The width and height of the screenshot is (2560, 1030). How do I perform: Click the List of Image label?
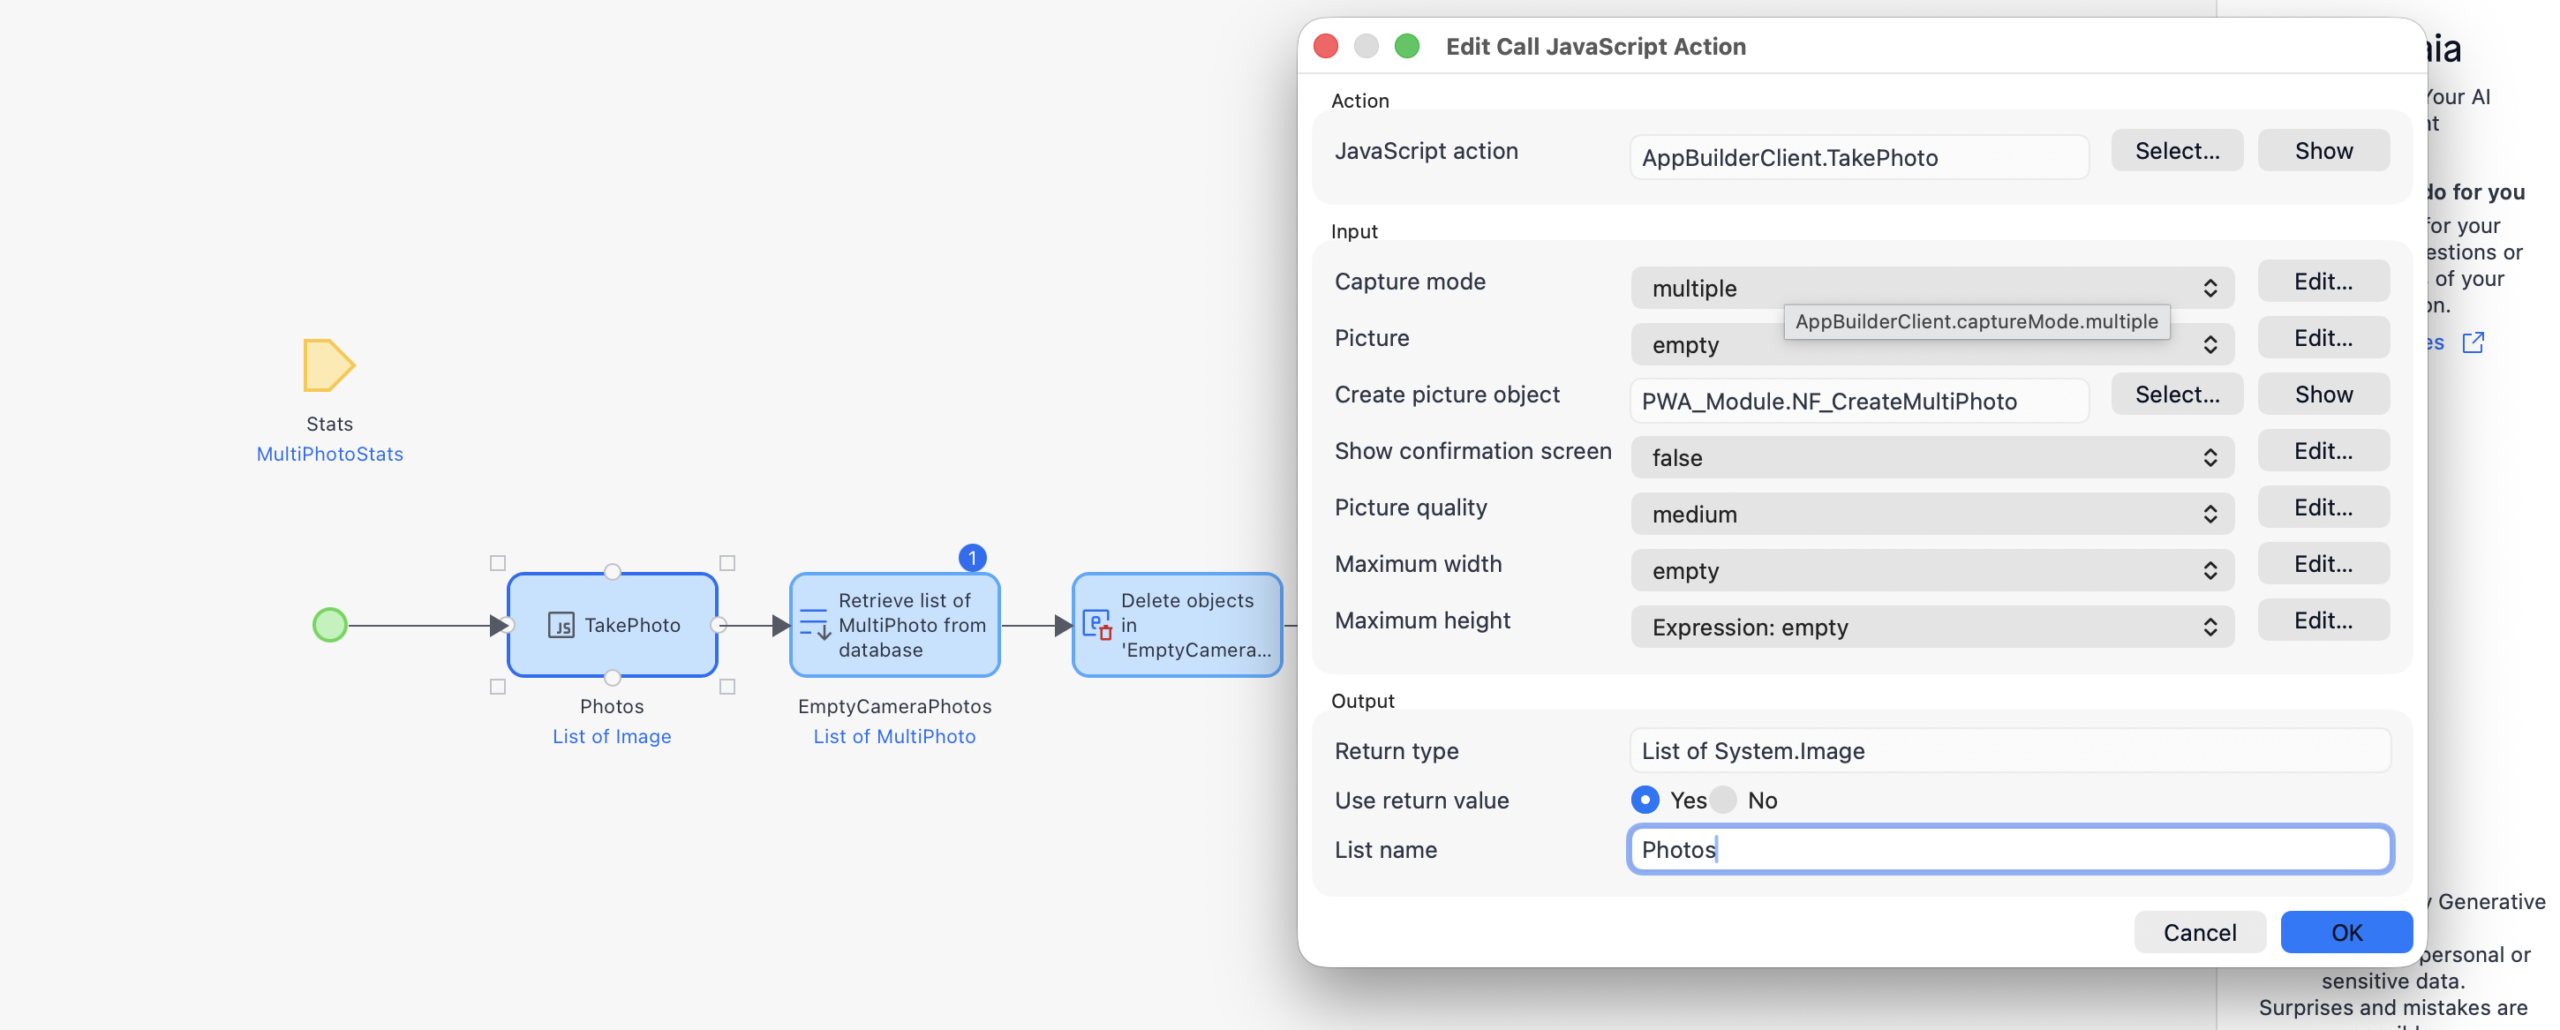point(612,737)
